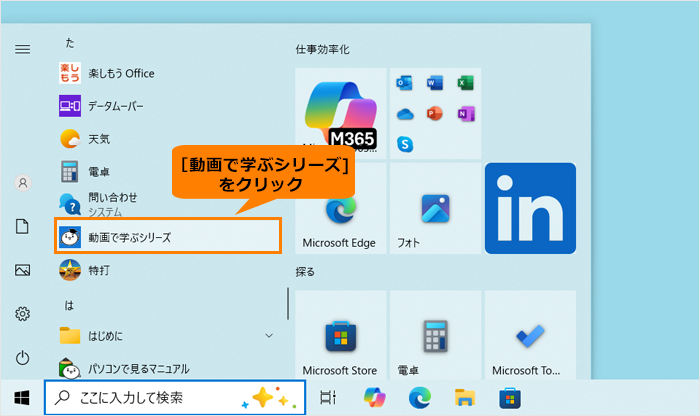
Task: Open Settings gear in the Start sidebar
Action: click(22, 314)
